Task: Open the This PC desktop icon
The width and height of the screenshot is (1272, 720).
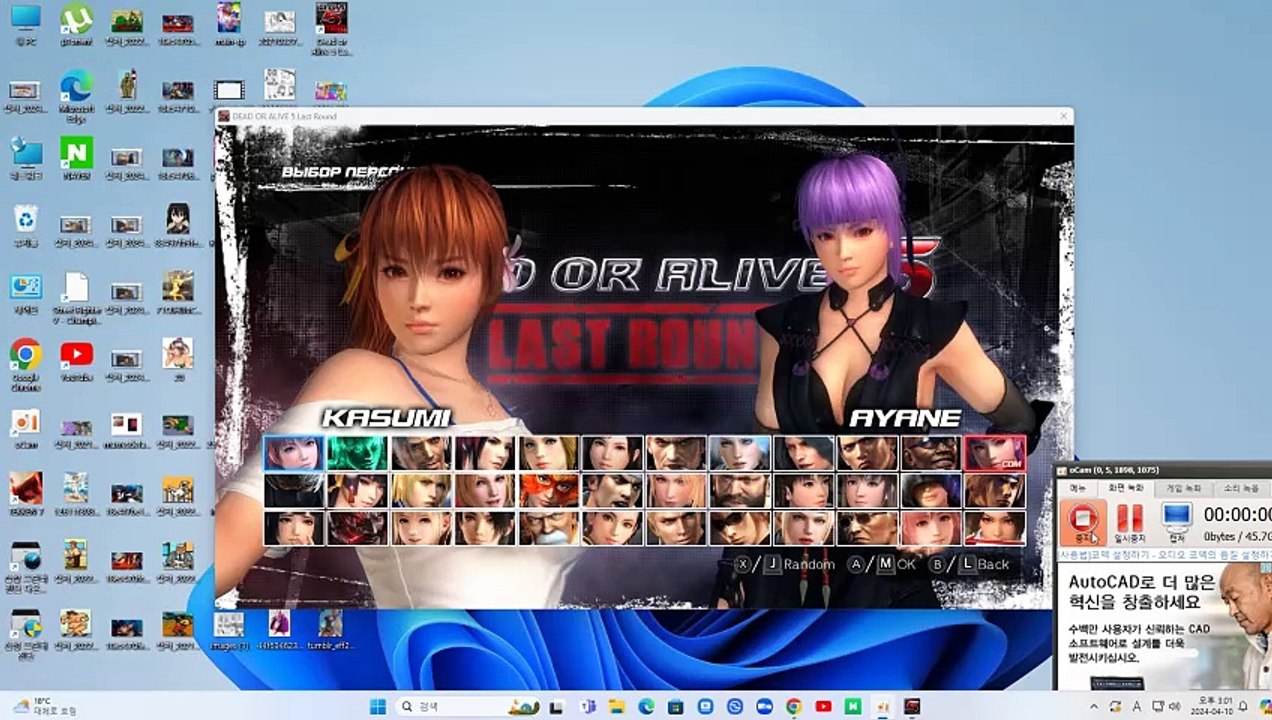Action: 25,26
